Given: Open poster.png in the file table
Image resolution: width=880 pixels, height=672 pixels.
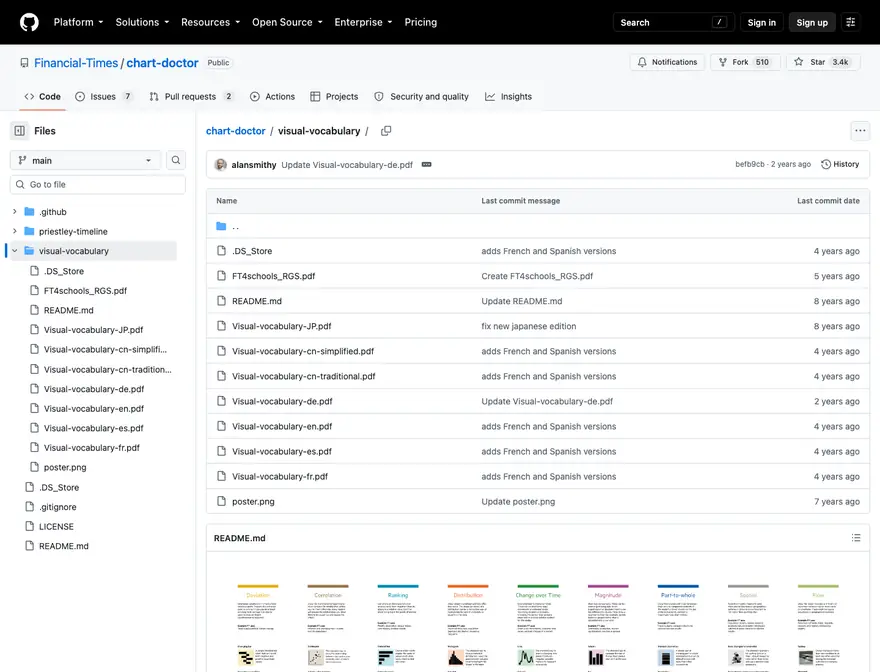Looking at the screenshot, I should click(x=253, y=502).
